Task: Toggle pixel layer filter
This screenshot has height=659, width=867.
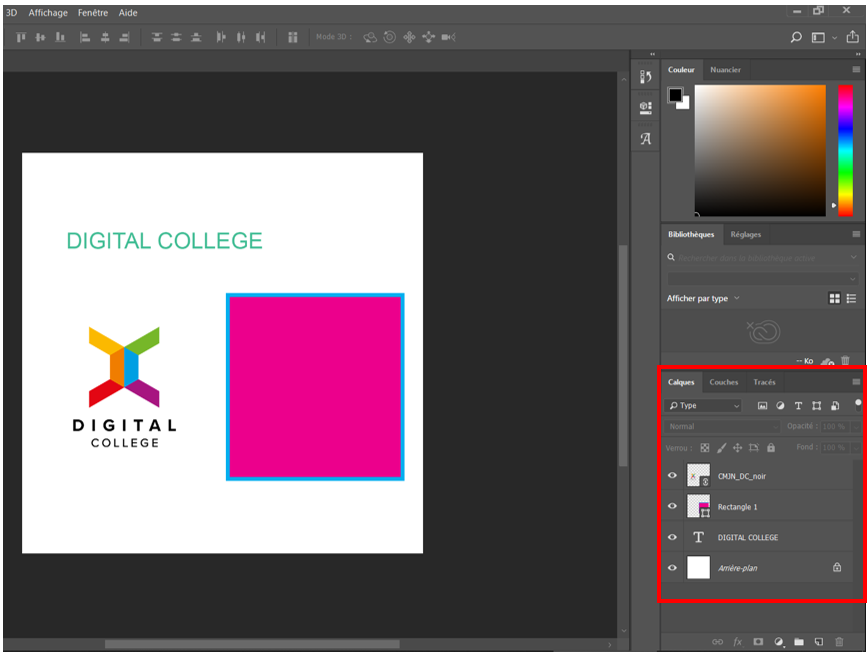Action: pos(762,406)
